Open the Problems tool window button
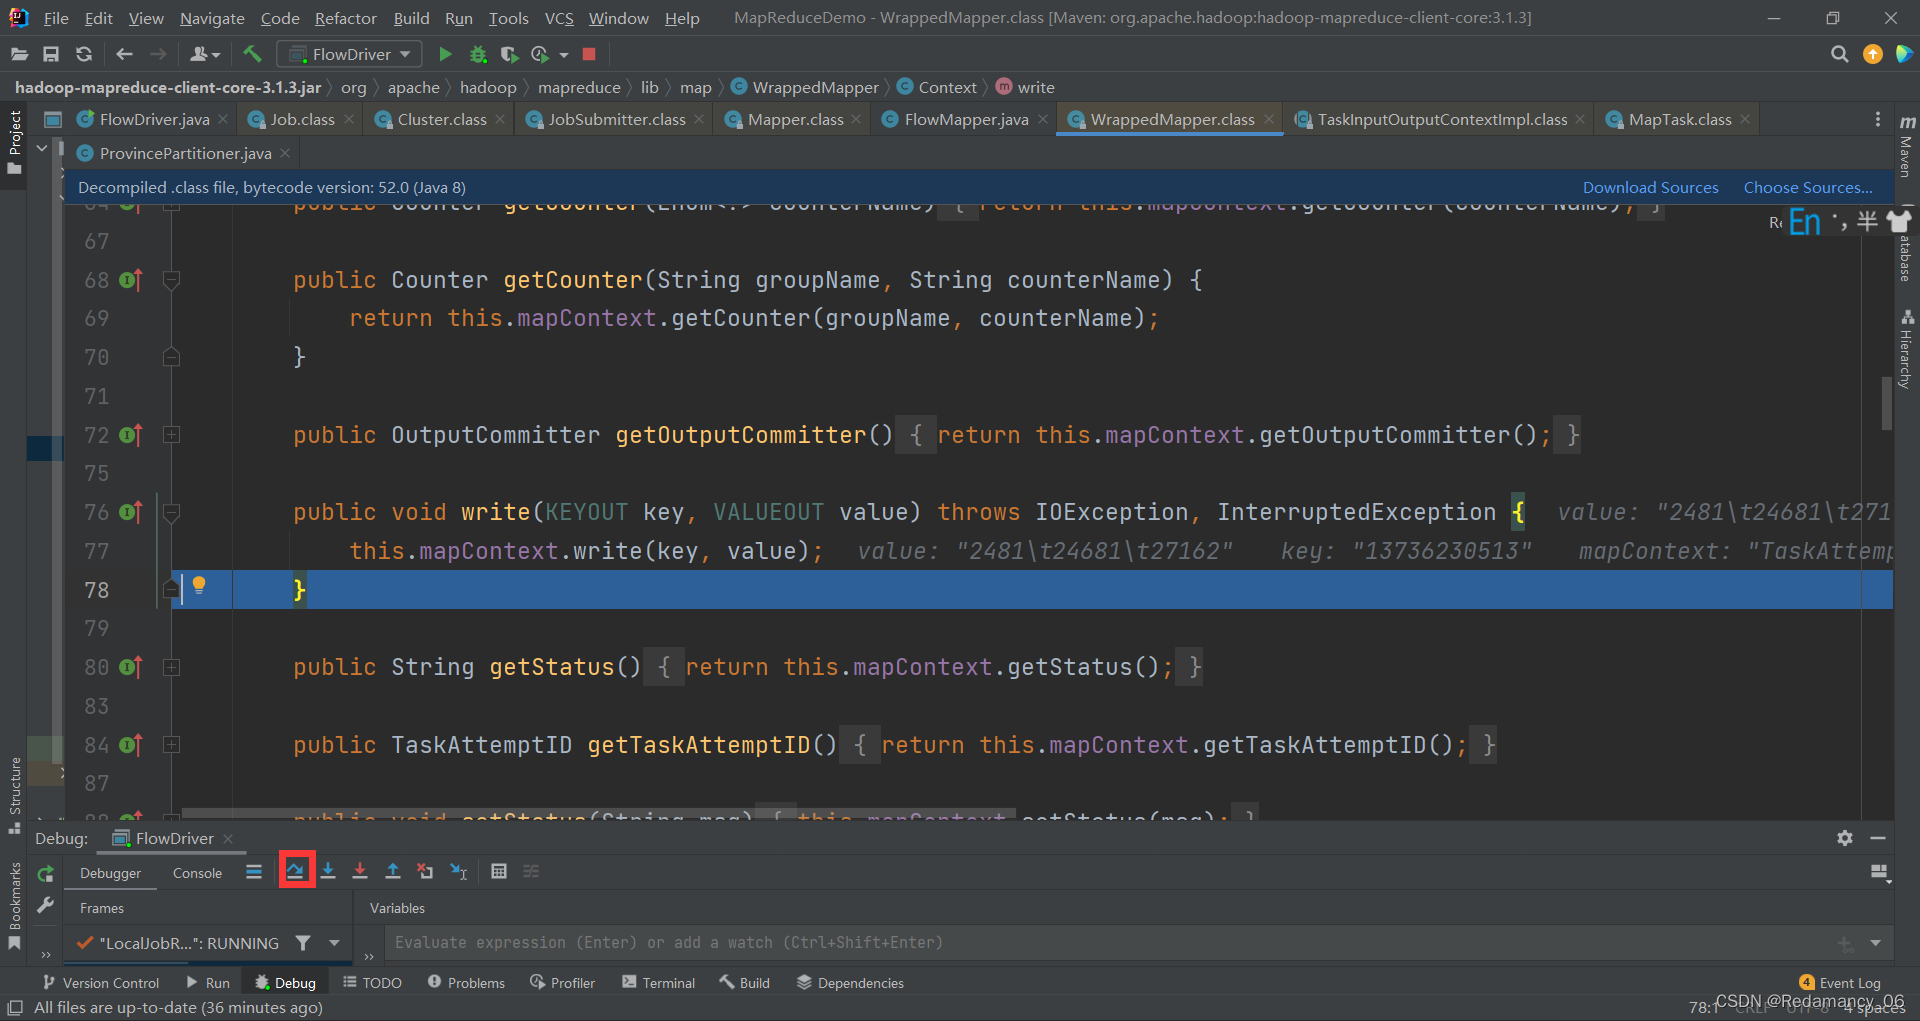1920x1021 pixels. pos(466,983)
